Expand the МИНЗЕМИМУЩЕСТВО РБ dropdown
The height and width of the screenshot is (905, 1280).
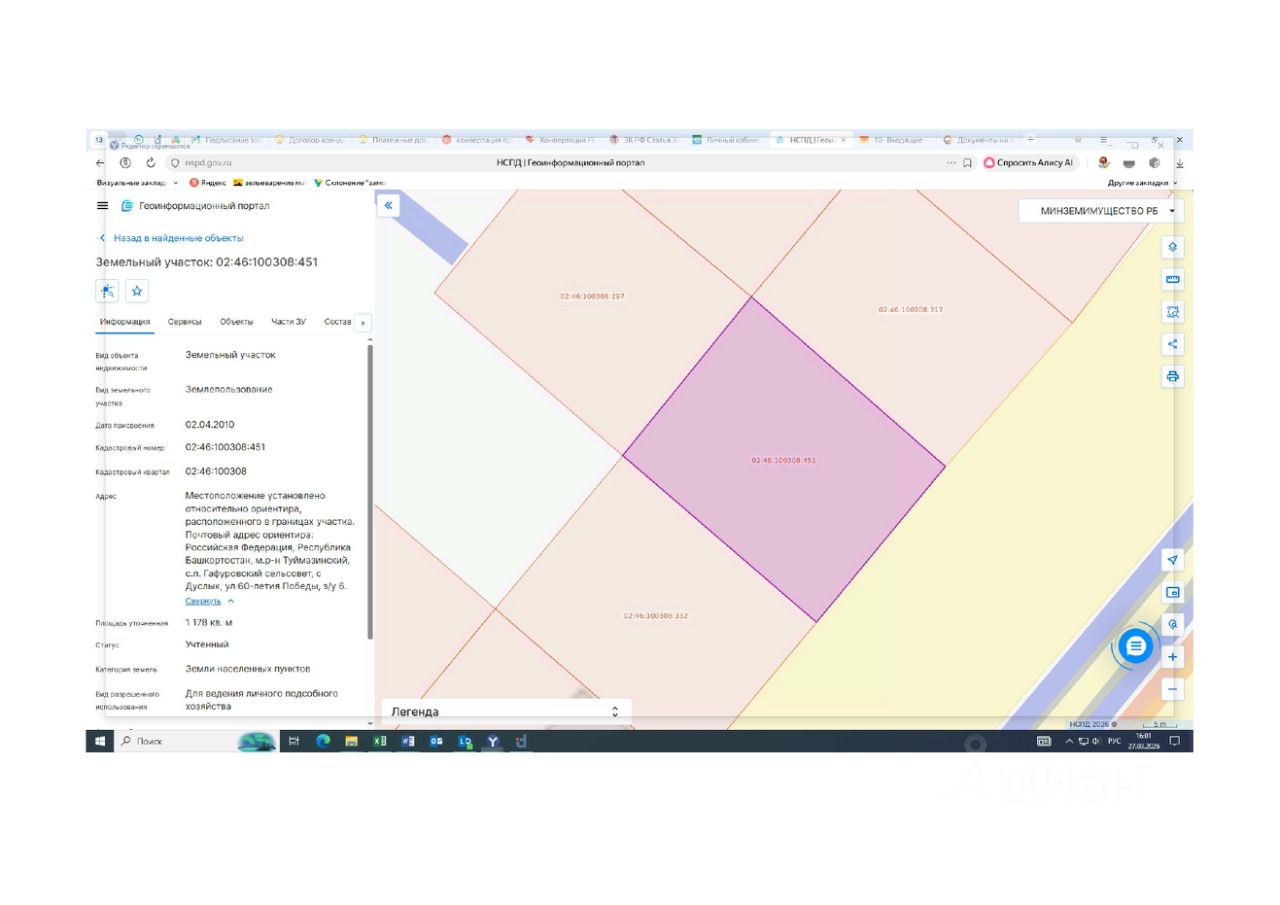coord(1100,211)
